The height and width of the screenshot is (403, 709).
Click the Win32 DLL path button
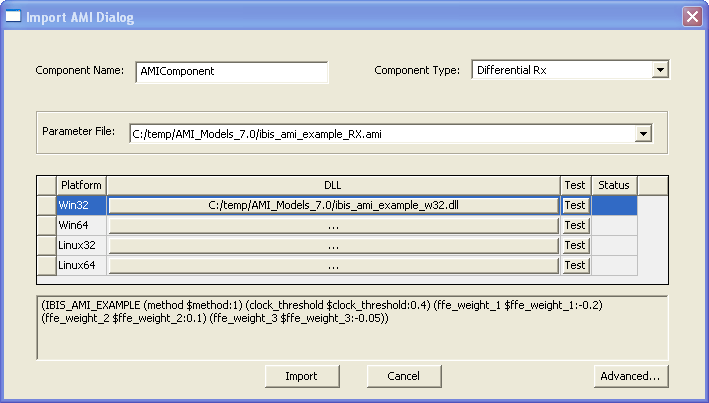coord(333,205)
